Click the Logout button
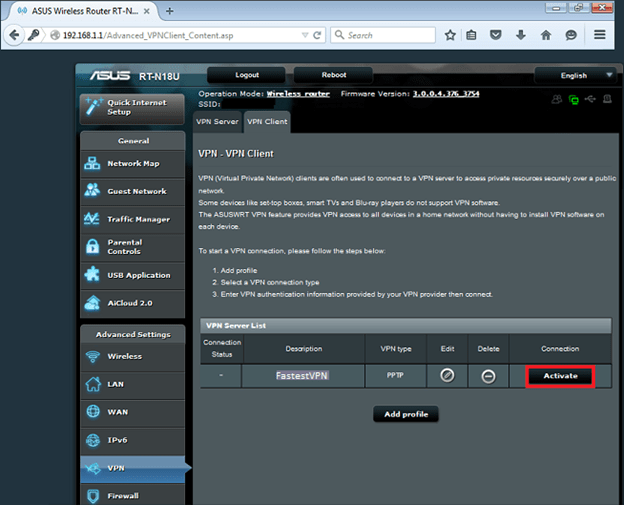 (246, 75)
